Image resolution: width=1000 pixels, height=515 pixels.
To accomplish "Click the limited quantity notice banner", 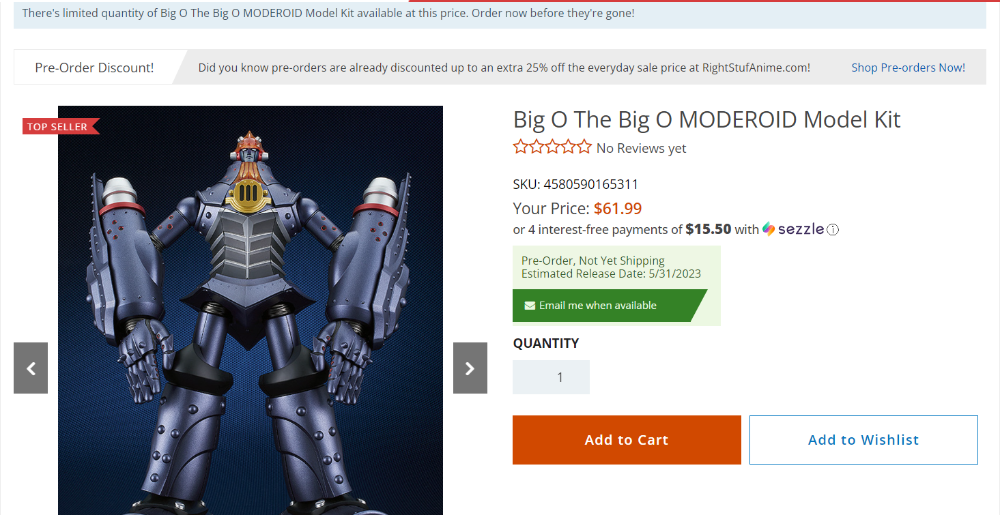I will coord(500,13).
